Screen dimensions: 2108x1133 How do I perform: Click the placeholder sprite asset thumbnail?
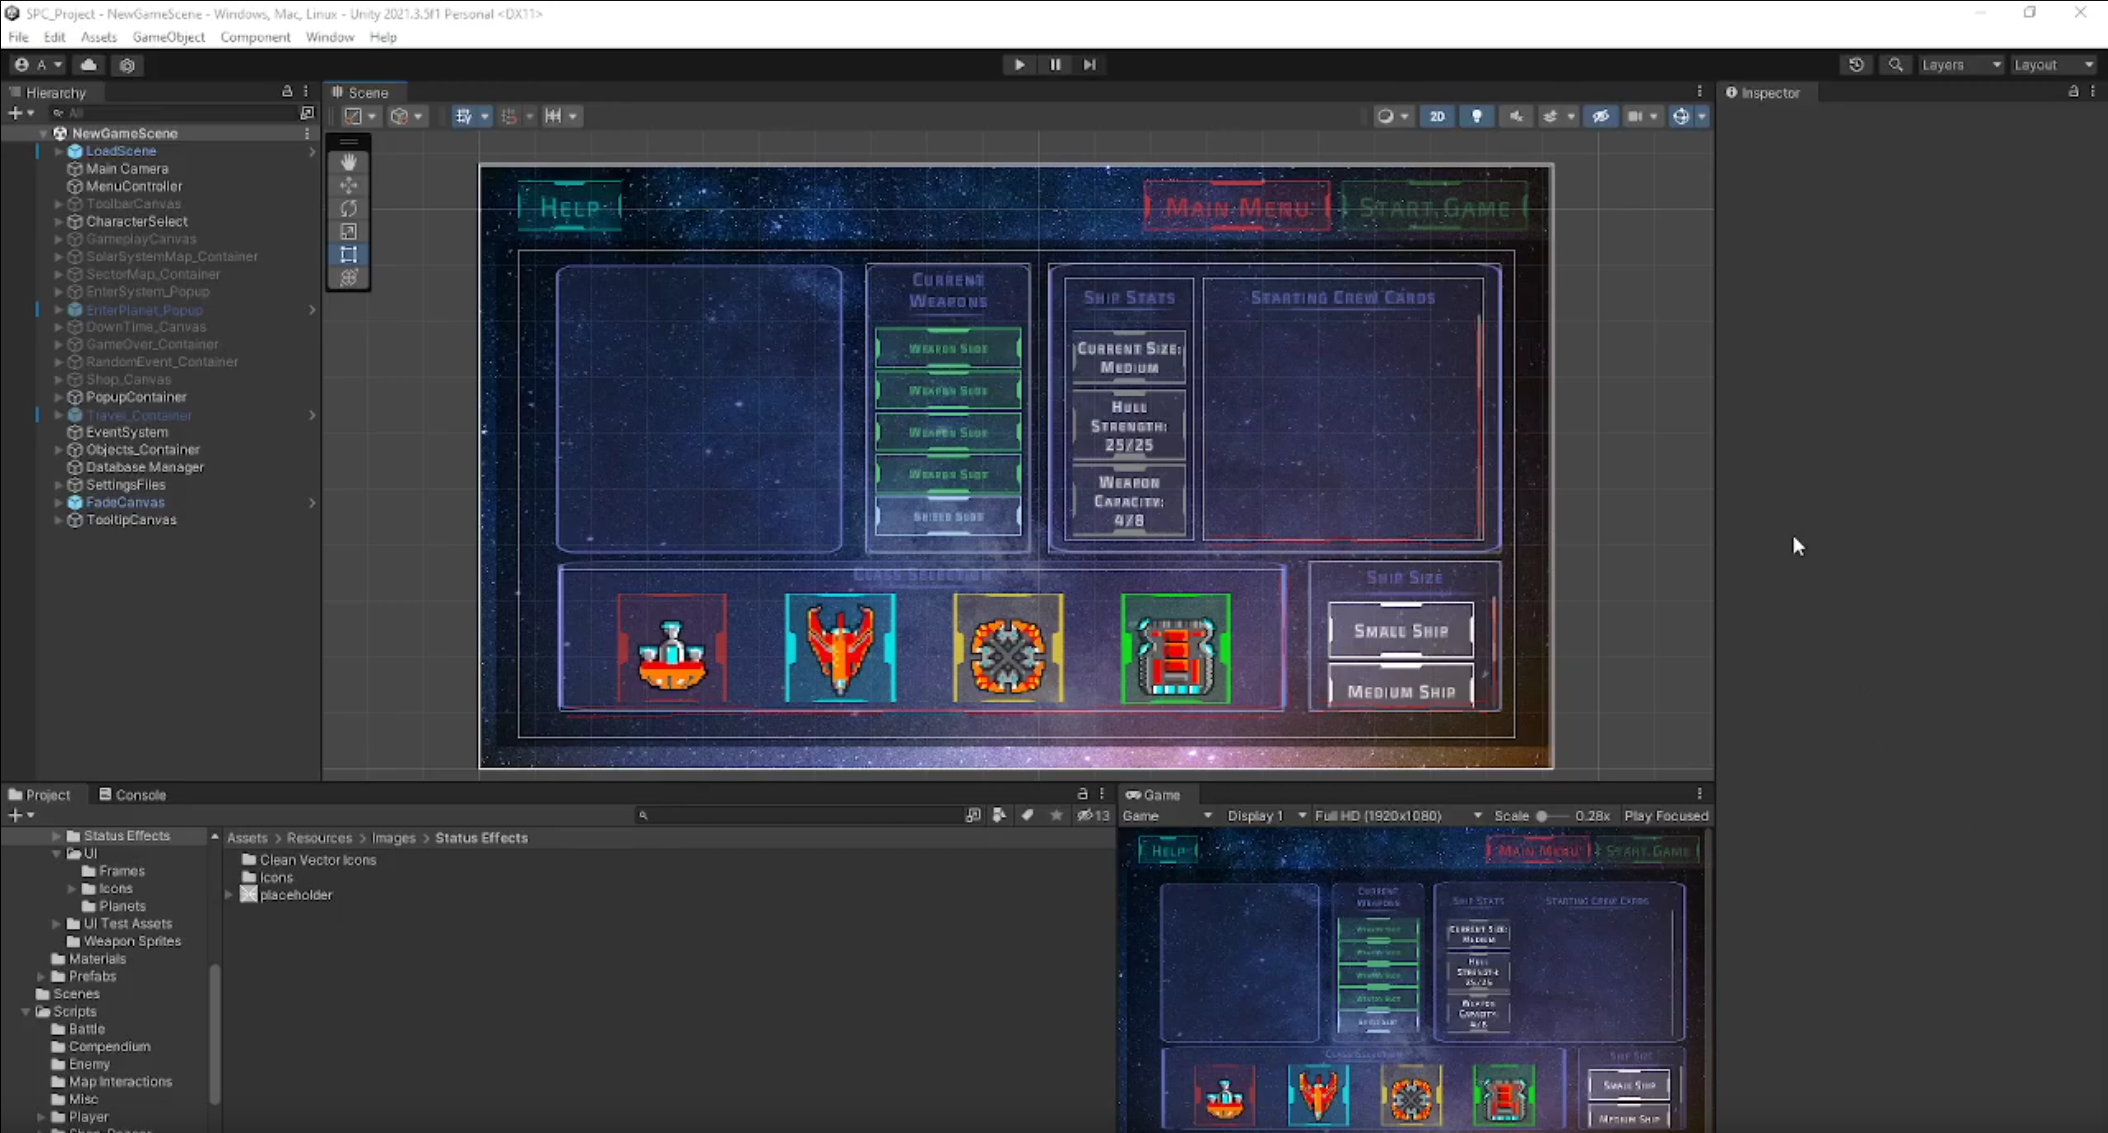249,895
